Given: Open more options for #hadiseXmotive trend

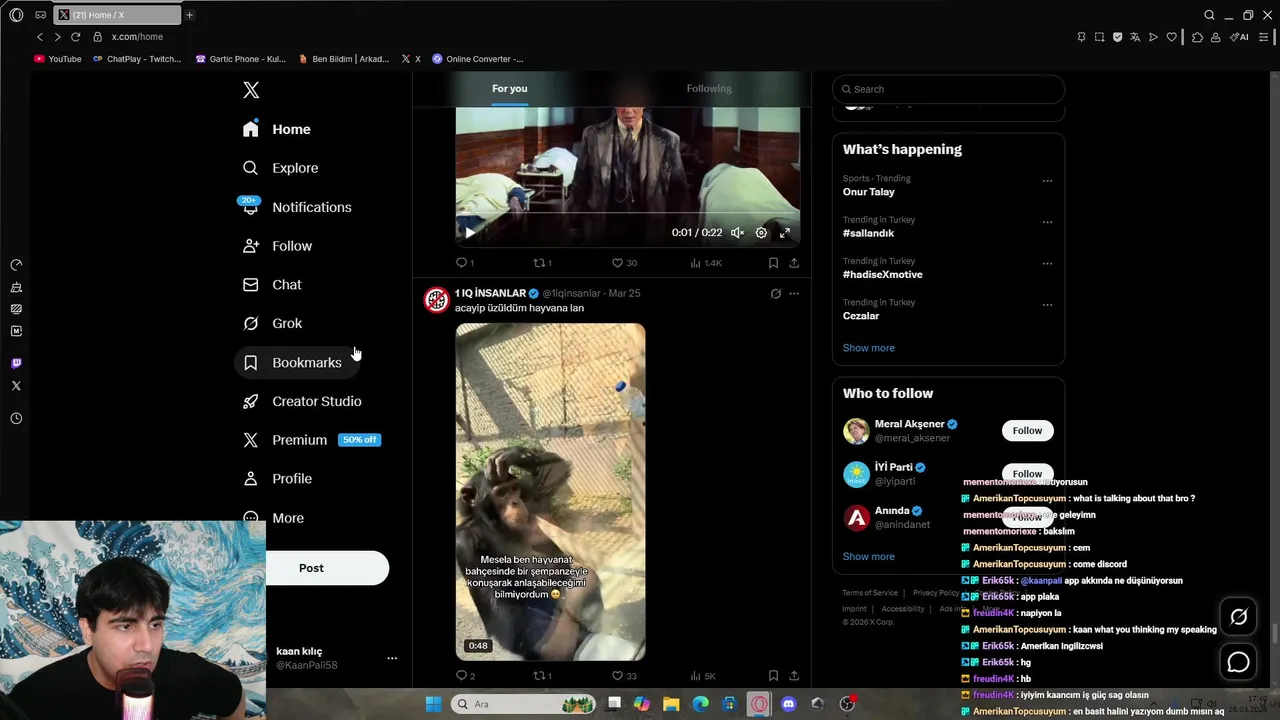Looking at the screenshot, I should coord(1047,263).
